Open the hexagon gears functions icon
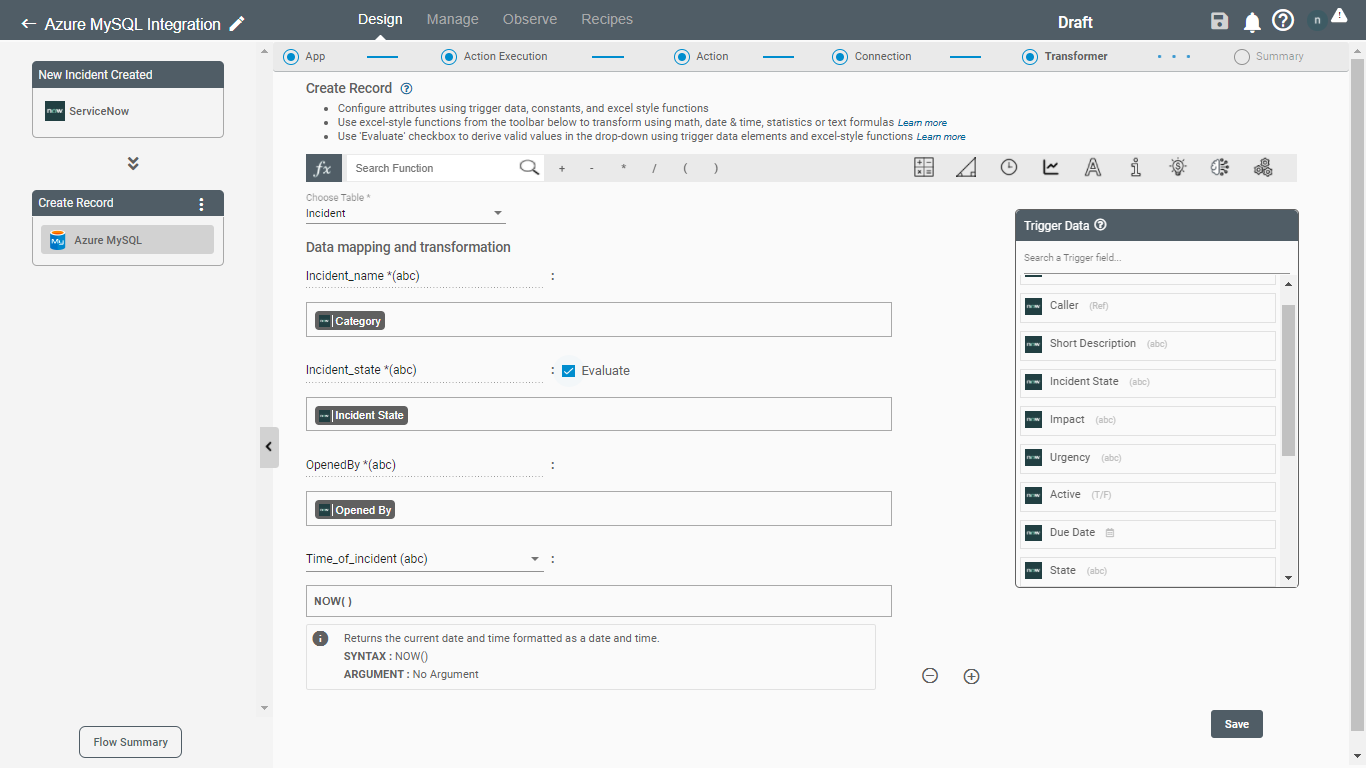This screenshot has width=1366, height=768. [1263, 168]
